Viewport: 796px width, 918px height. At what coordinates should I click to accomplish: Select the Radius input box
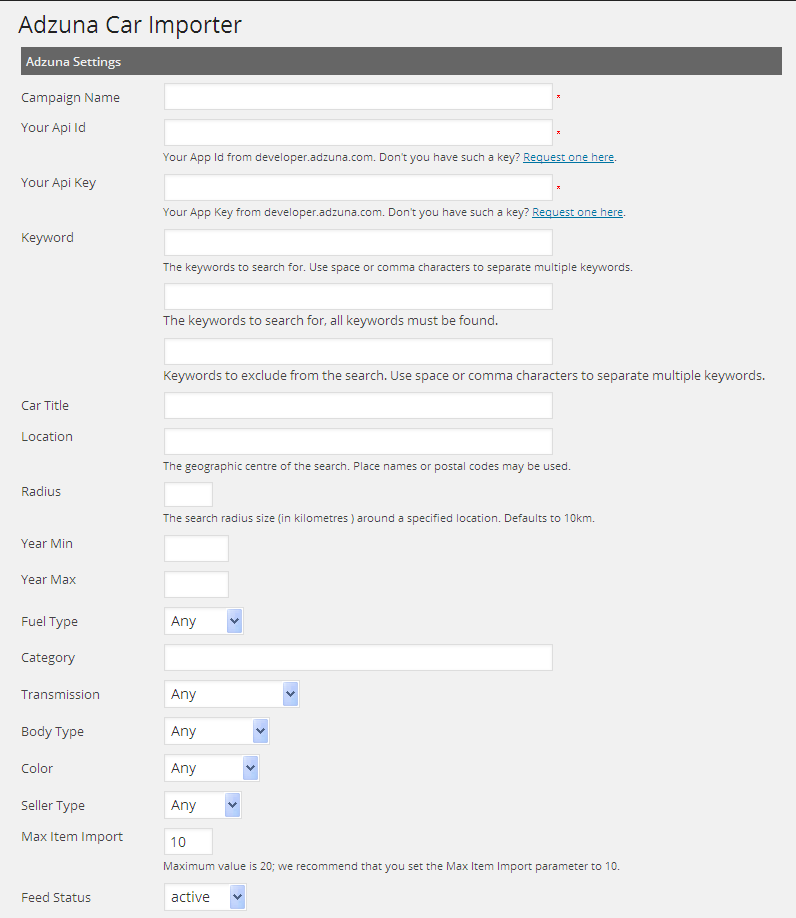point(188,495)
